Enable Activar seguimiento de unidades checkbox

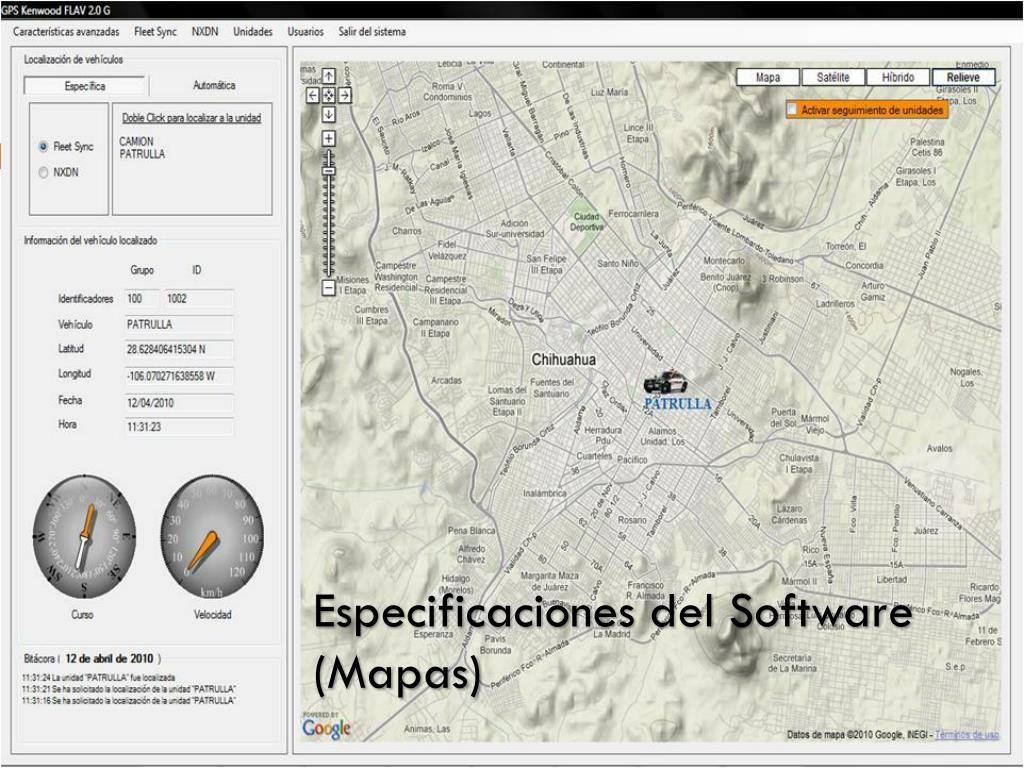792,110
